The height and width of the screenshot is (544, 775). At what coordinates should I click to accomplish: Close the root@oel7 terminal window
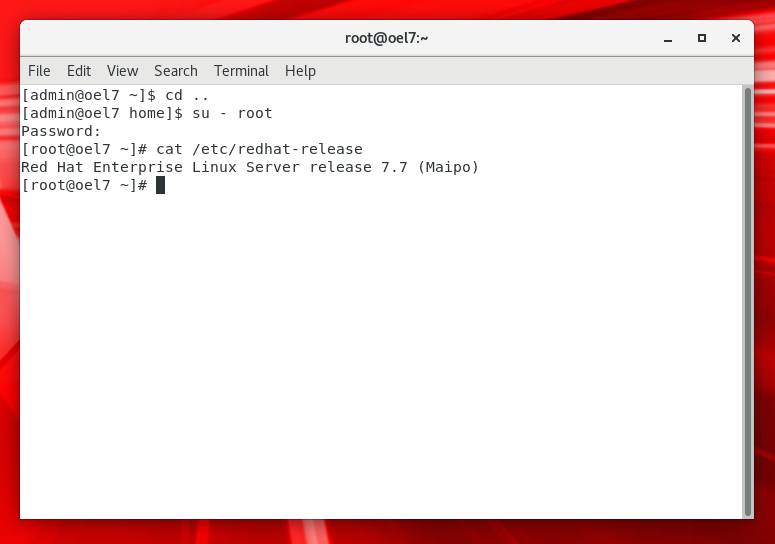point(735,38)
